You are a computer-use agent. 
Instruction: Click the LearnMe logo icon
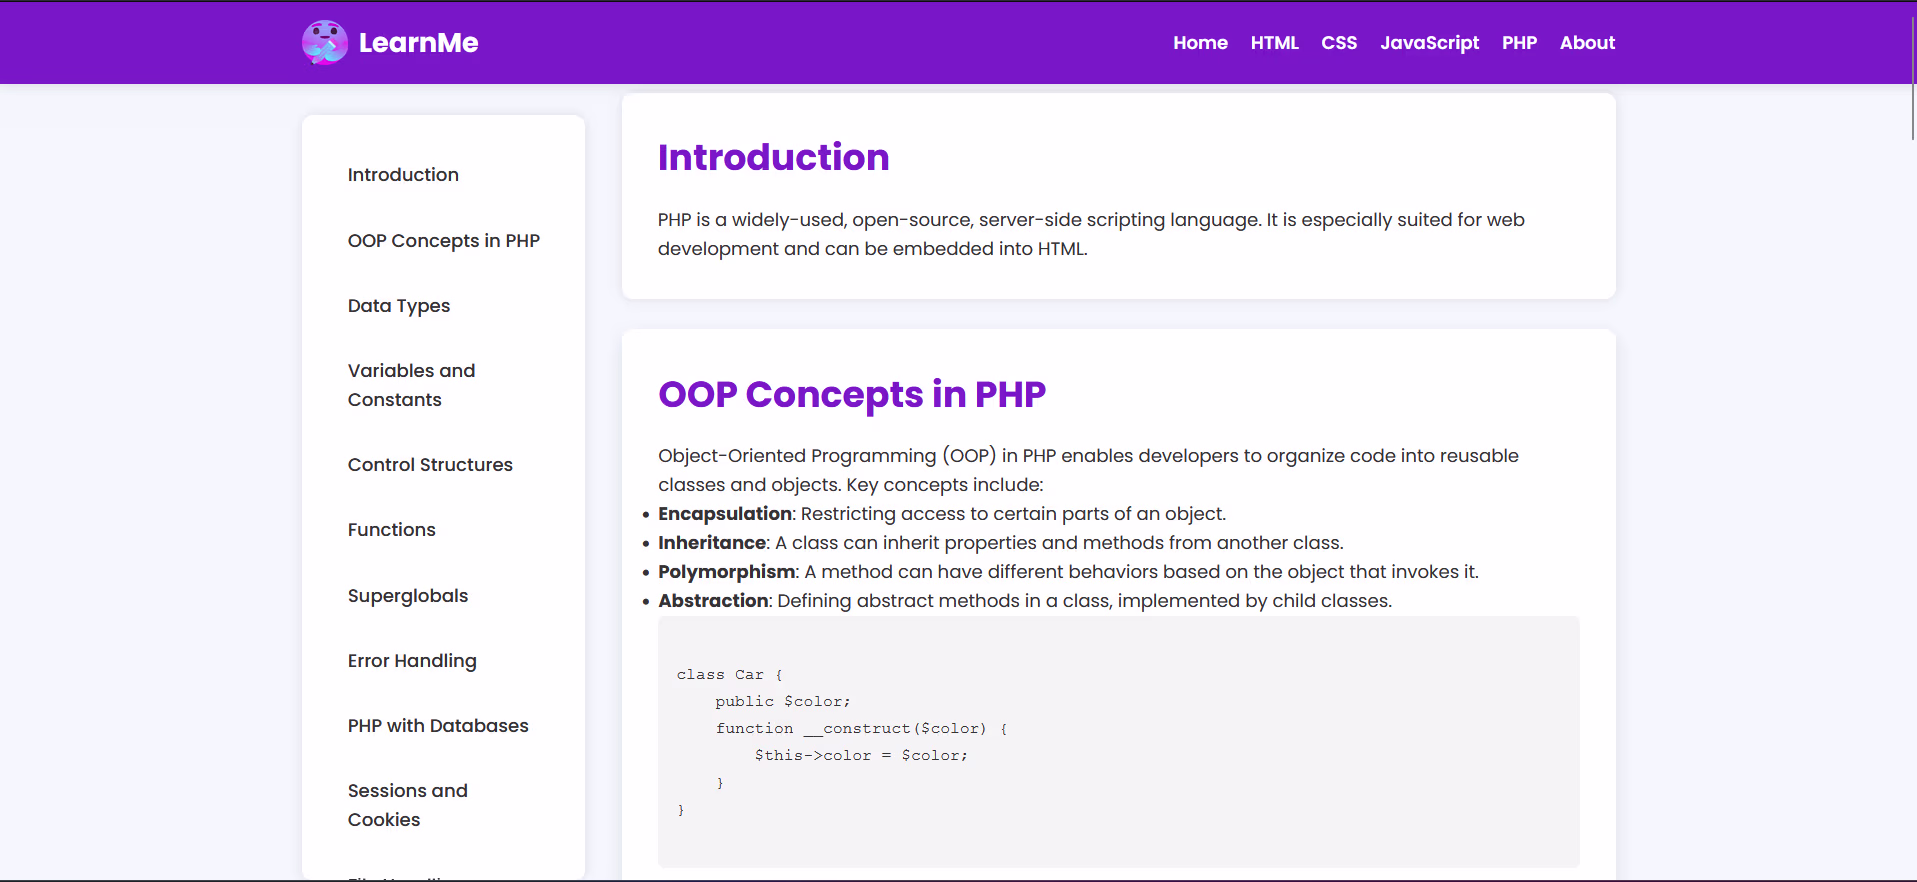pyautogui.click(x=325, y=42)
